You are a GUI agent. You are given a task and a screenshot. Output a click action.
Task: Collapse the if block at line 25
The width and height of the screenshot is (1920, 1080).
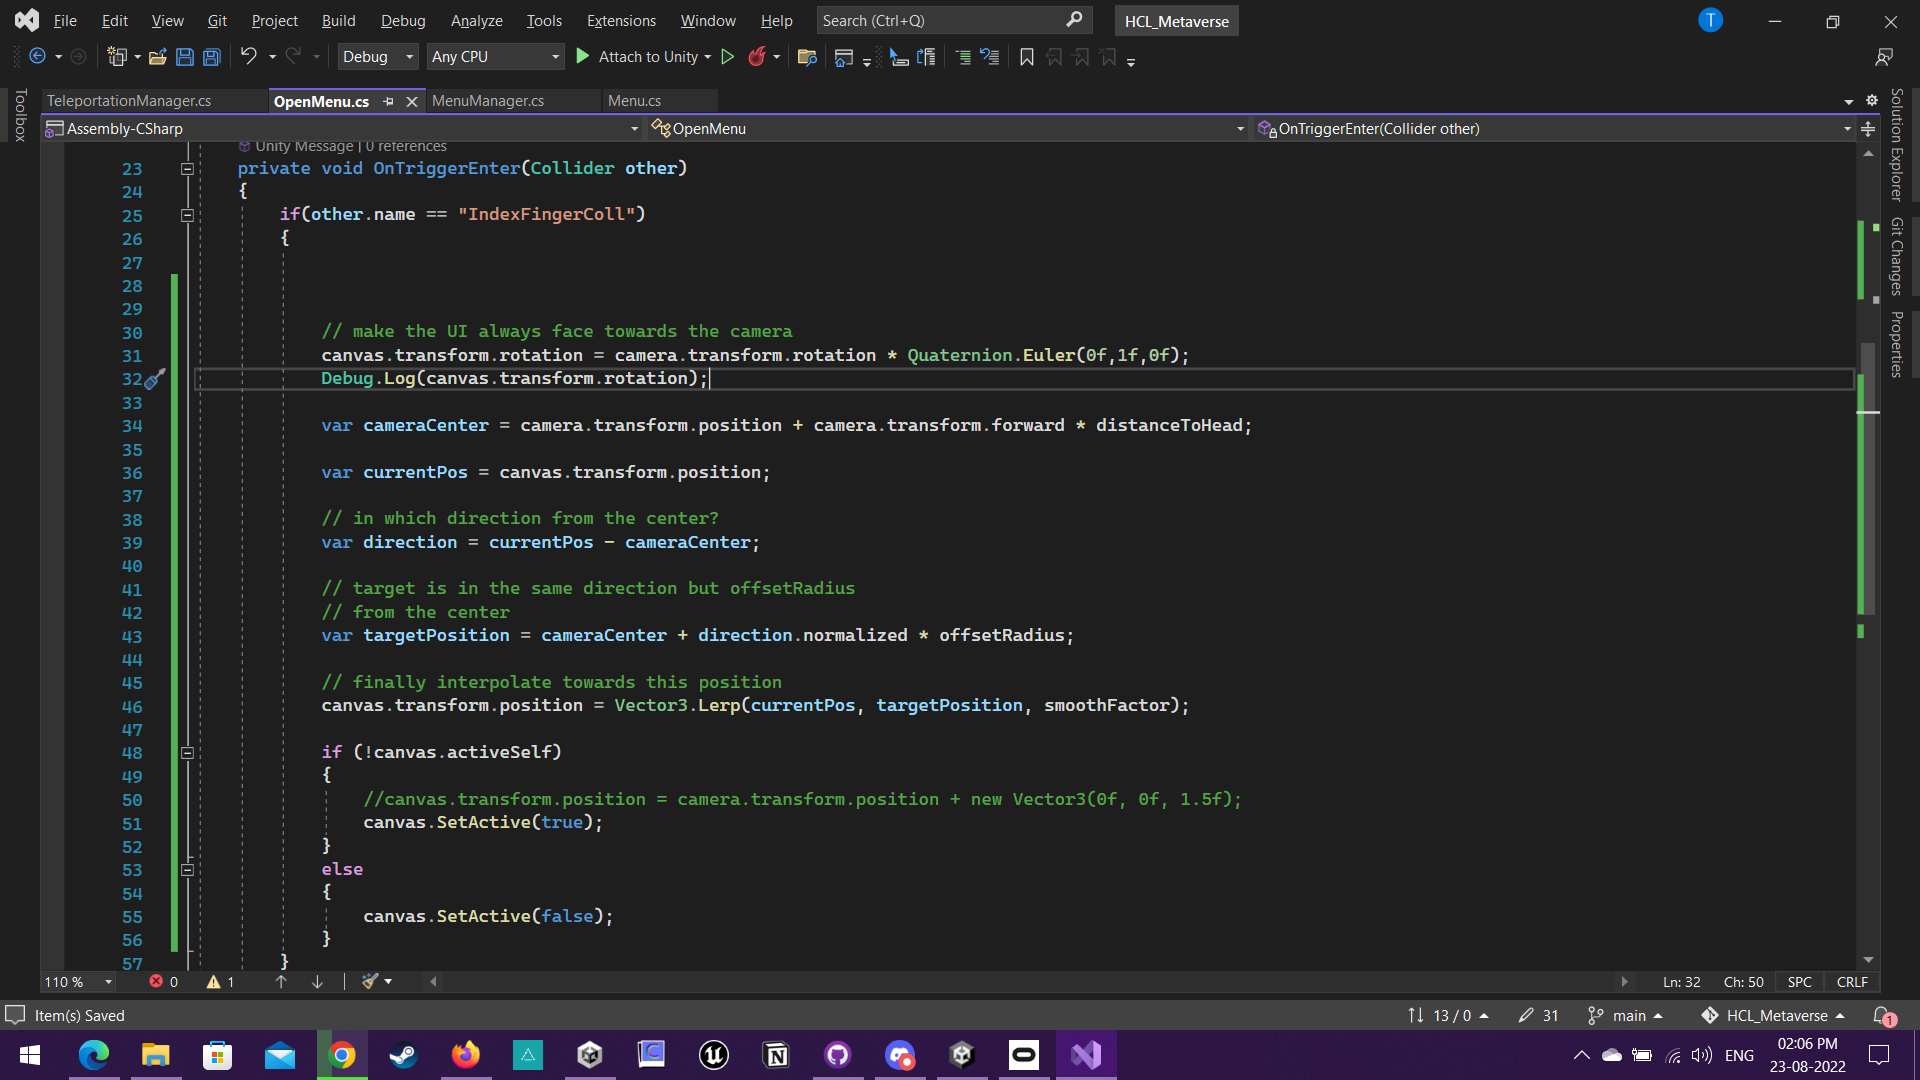coord(187,216)
